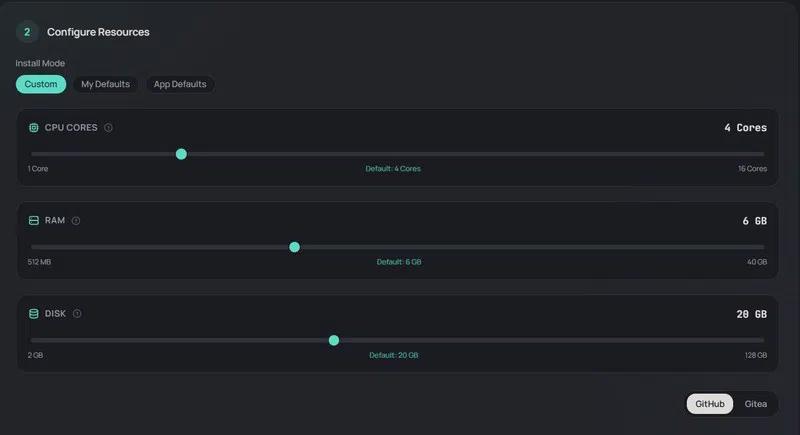Click the Disk database icon
Screen dimensions: 800x435
click(x=34, y=313)
